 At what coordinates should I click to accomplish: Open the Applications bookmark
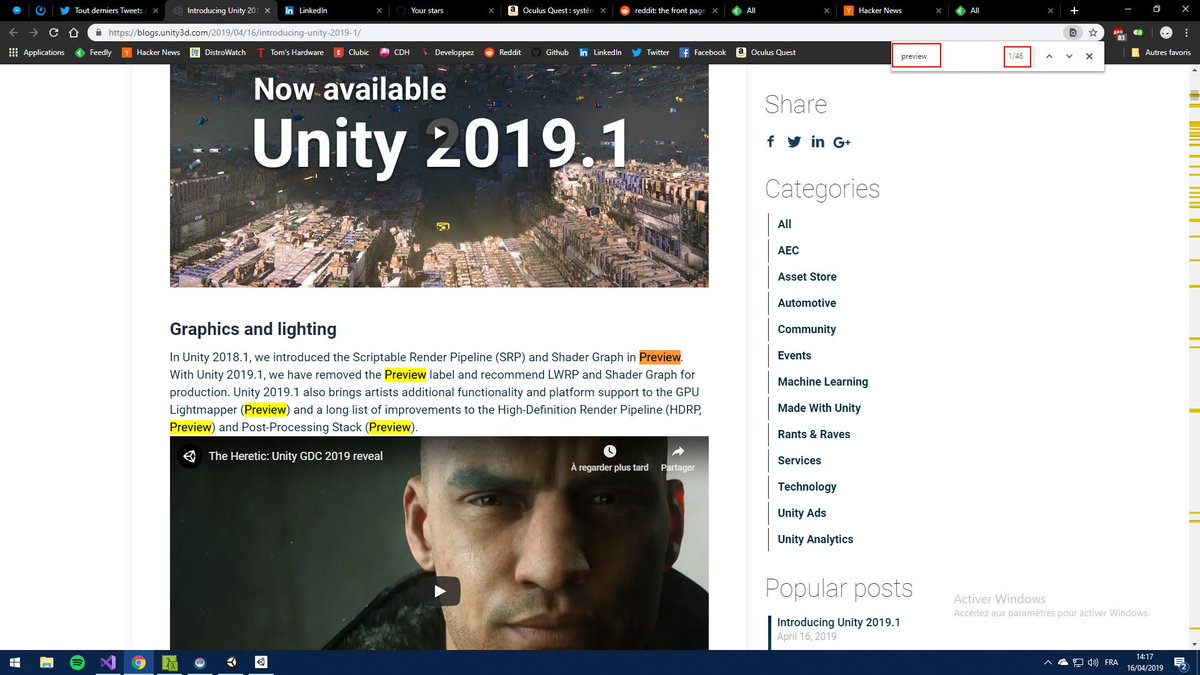36,52
